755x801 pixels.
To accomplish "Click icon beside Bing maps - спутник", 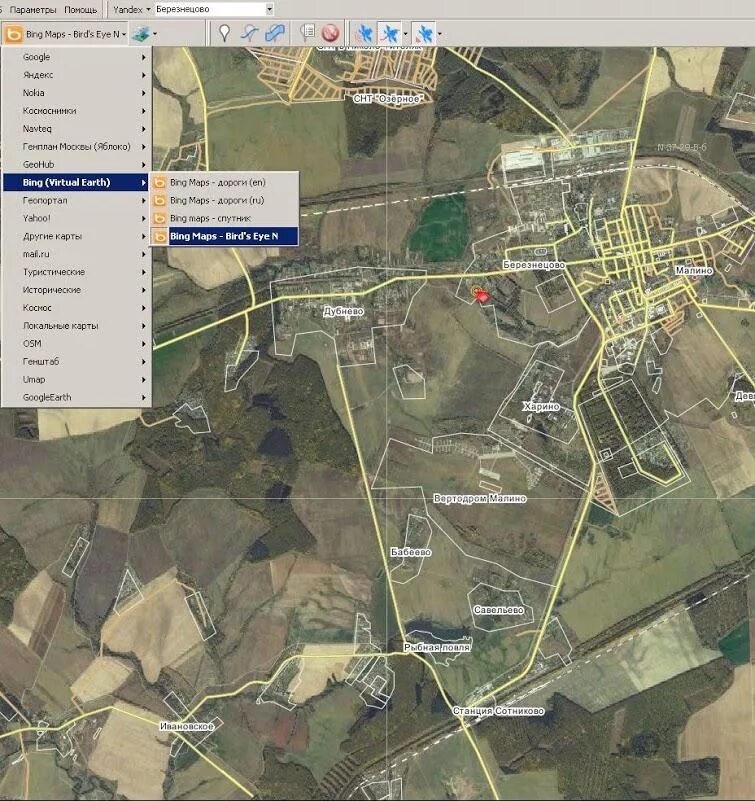I will coord(160,218).
